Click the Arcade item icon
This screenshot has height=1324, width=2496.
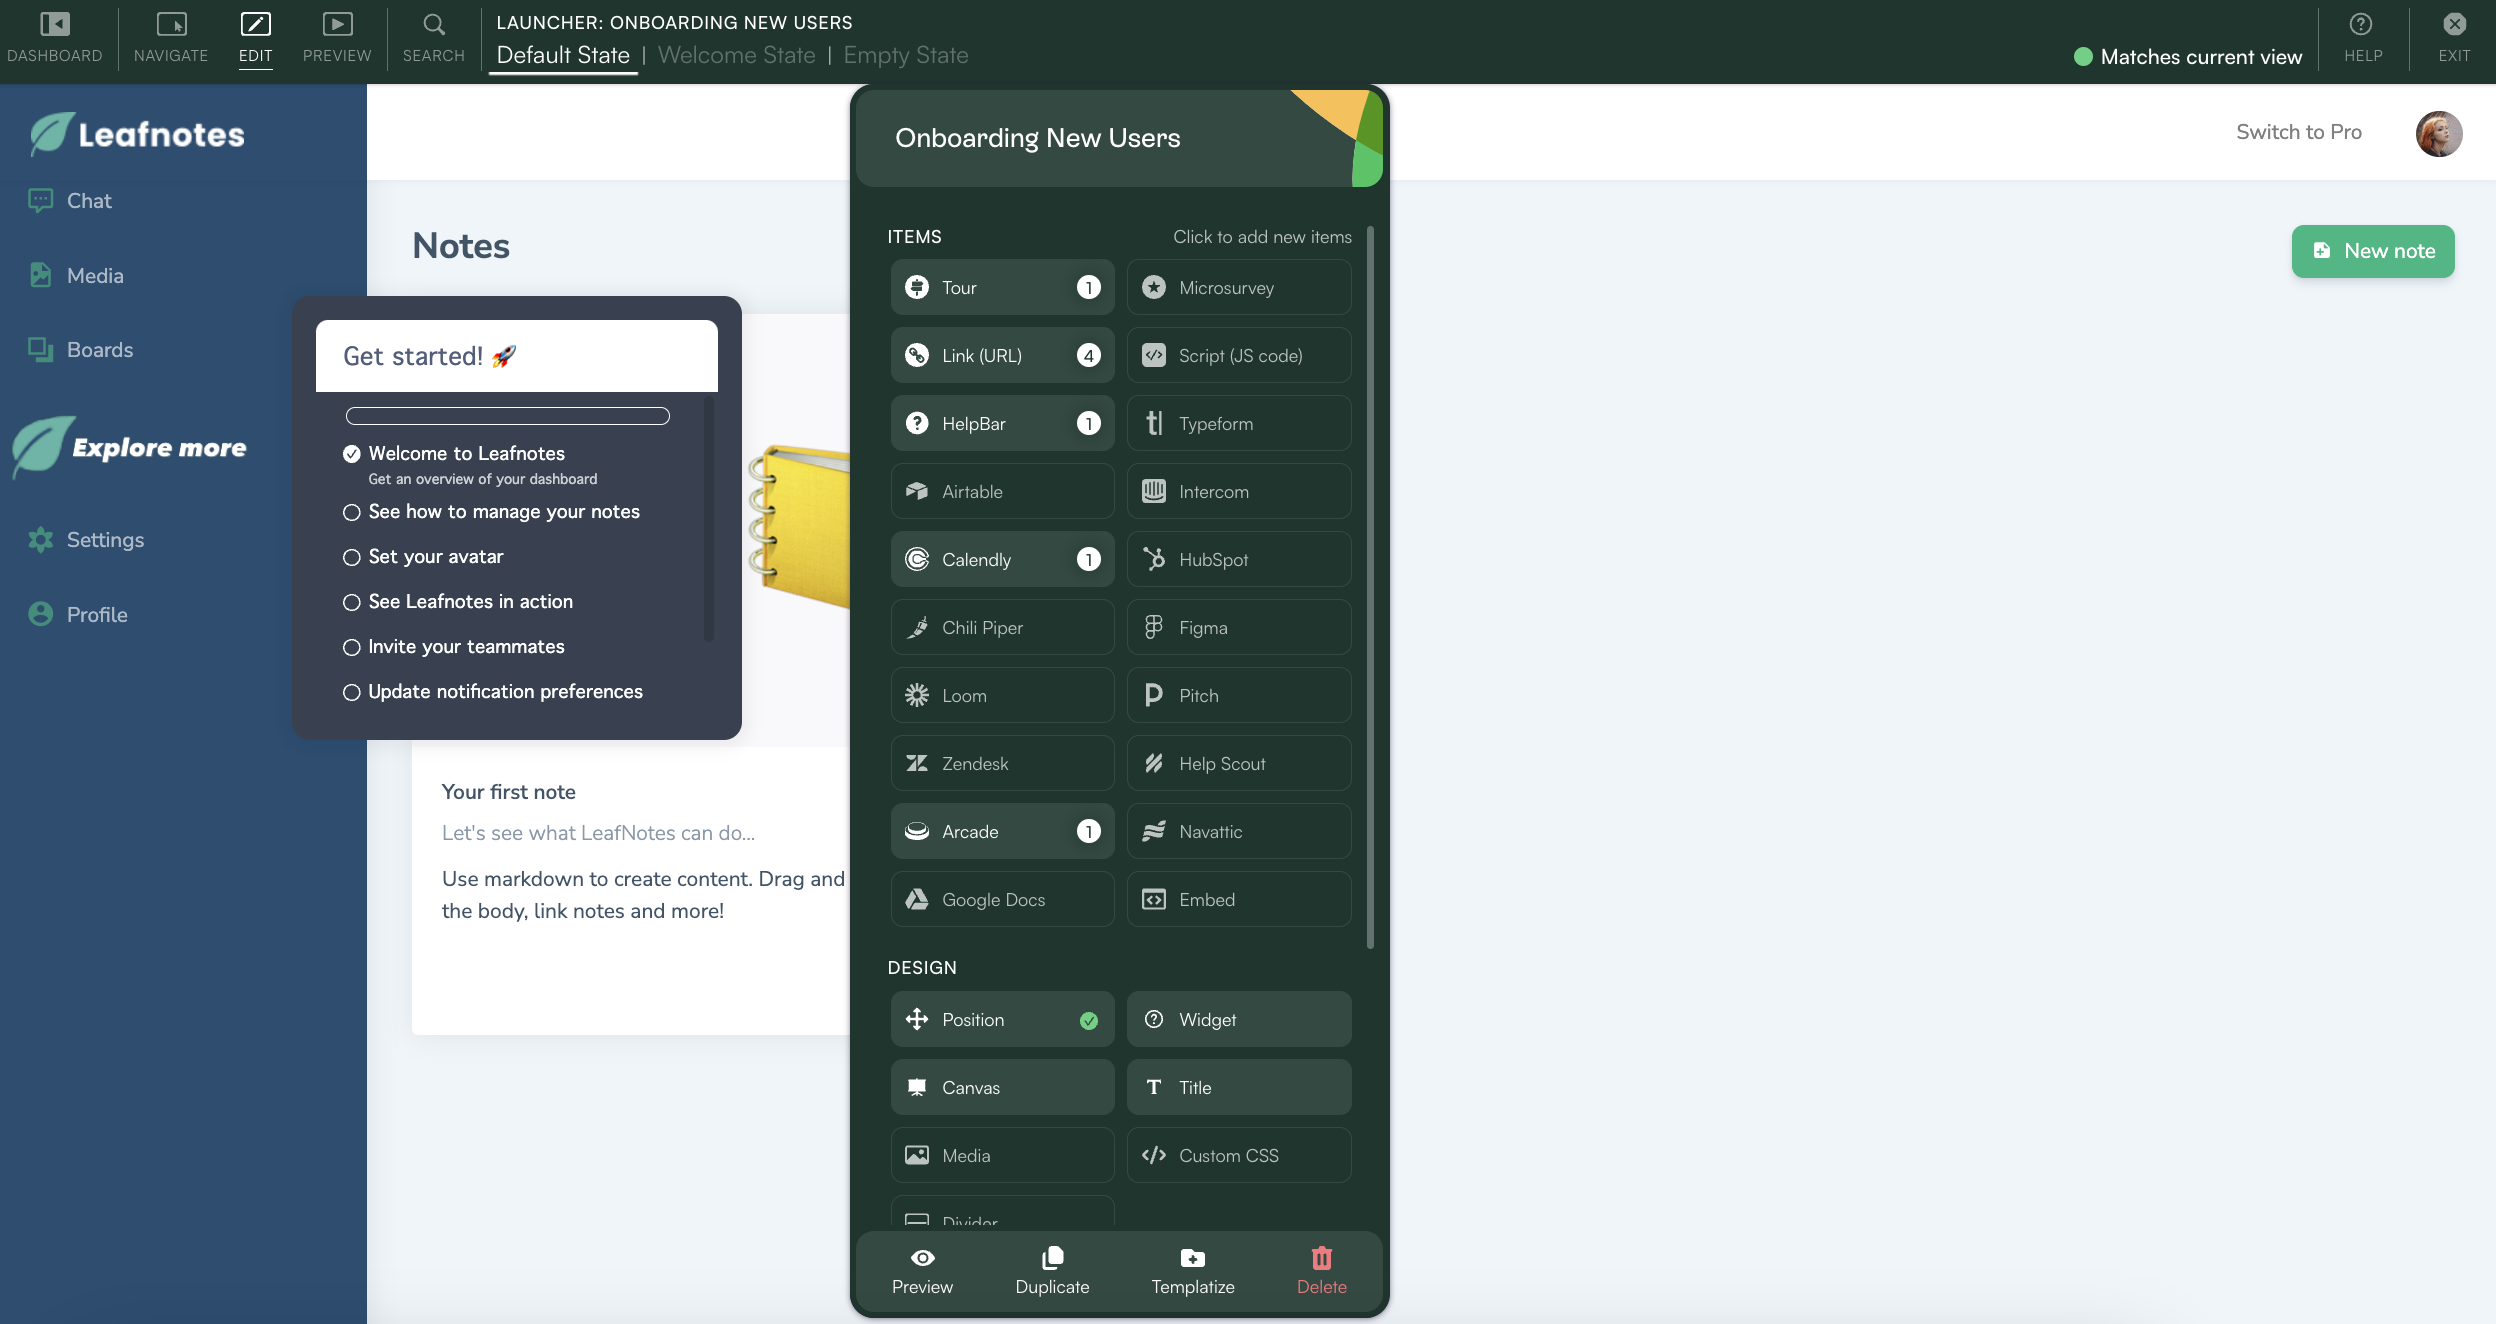[x=918, y=830]
